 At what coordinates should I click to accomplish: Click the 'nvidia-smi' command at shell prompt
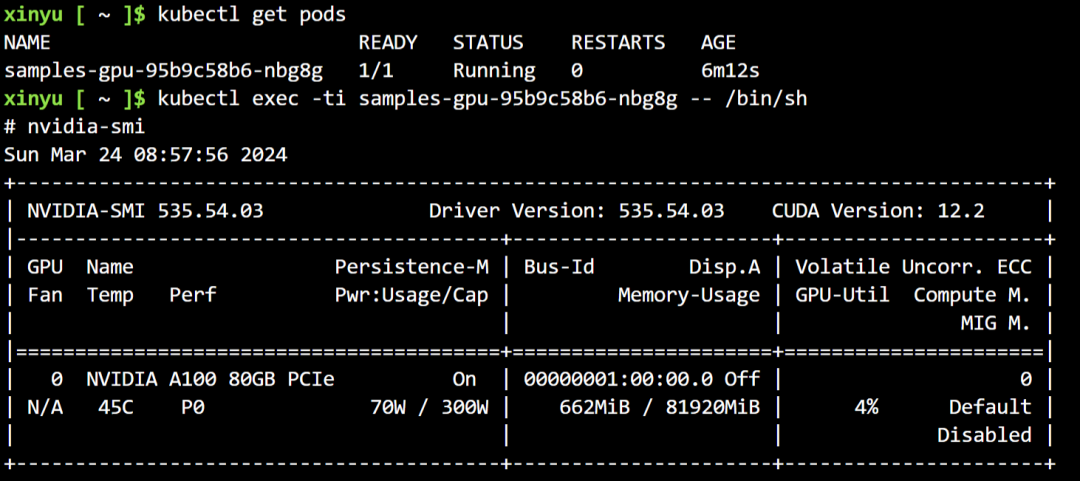coord(86,127)
